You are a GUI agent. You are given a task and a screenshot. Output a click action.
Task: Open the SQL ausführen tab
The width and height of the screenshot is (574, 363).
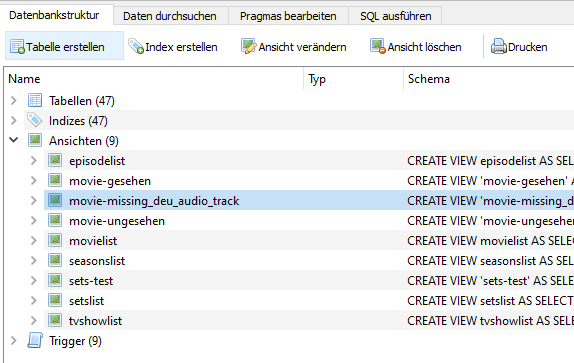point(395,16)
